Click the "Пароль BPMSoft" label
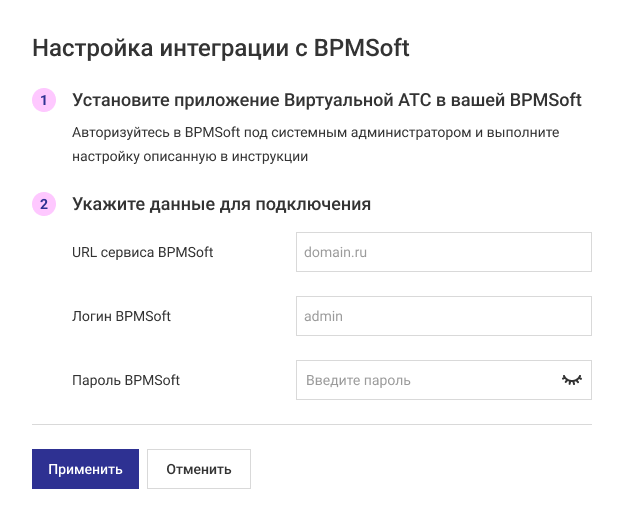The height and width of the screenshot is (521, 624). tap(126, 380)
